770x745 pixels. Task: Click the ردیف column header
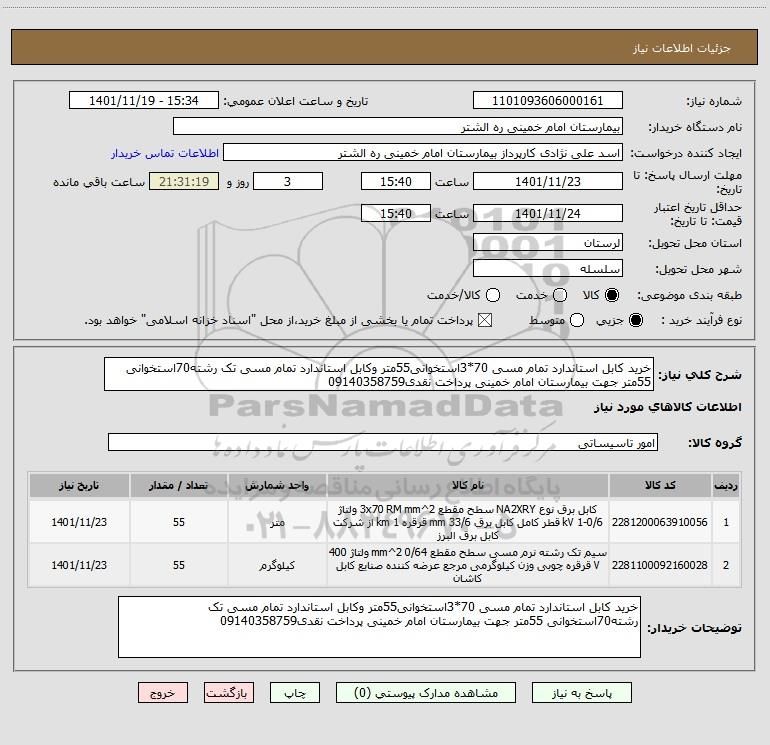tap(726, 486)
